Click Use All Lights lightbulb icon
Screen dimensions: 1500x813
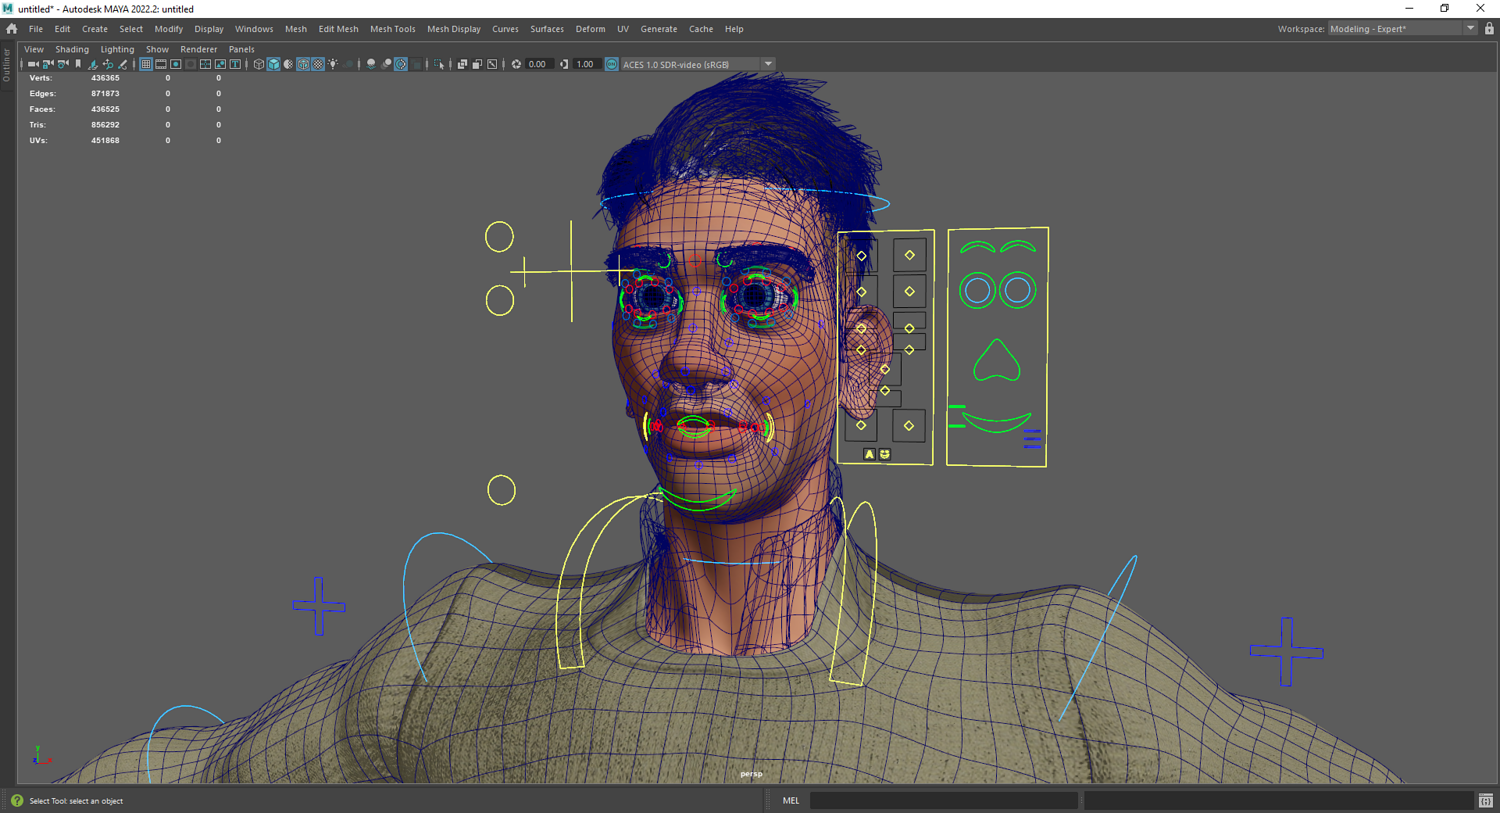(334, 64)
